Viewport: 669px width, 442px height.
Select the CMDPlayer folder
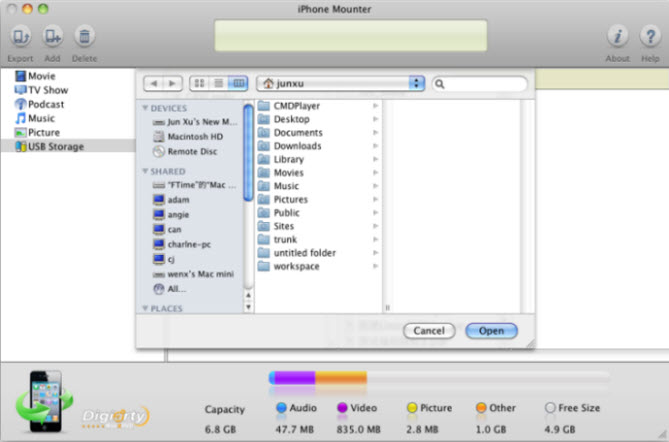[x=289, y=106]
